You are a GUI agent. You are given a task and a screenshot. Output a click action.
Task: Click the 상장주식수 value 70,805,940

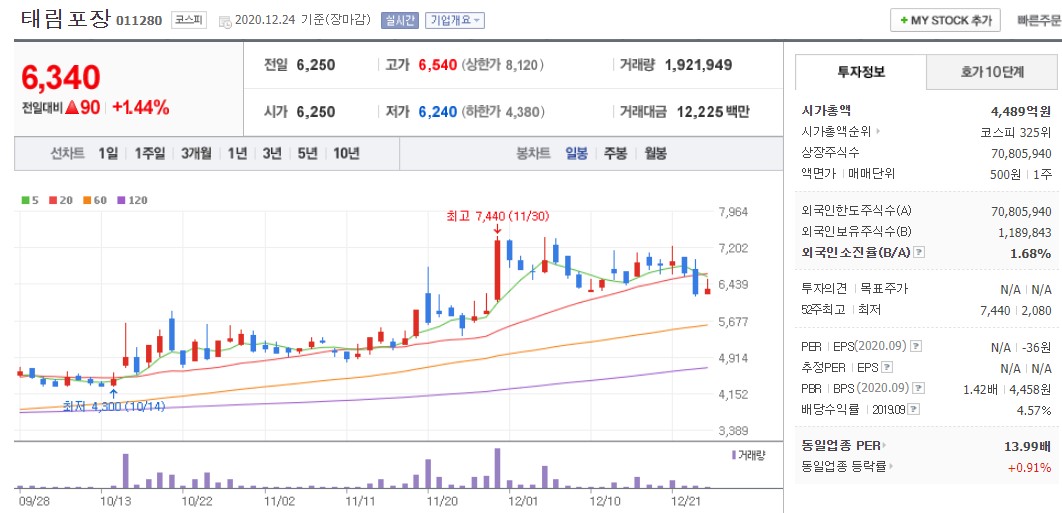click(1021, 153)
